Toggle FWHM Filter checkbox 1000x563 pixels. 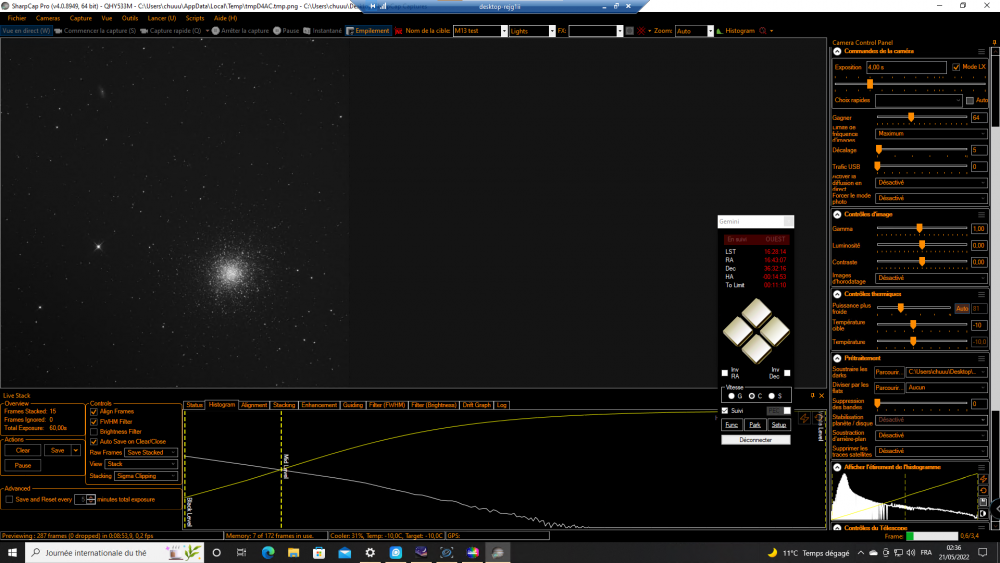94,422
